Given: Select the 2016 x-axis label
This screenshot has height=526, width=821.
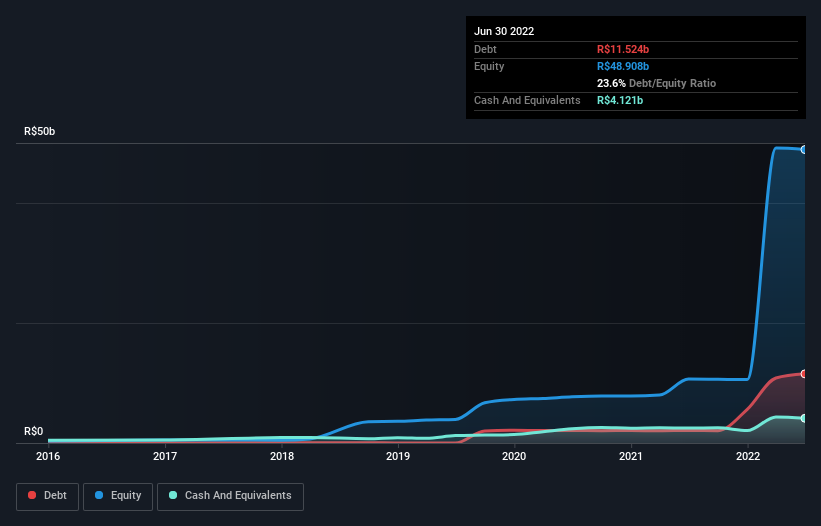Looking at the screenshot, I should (x=48, y=456).
